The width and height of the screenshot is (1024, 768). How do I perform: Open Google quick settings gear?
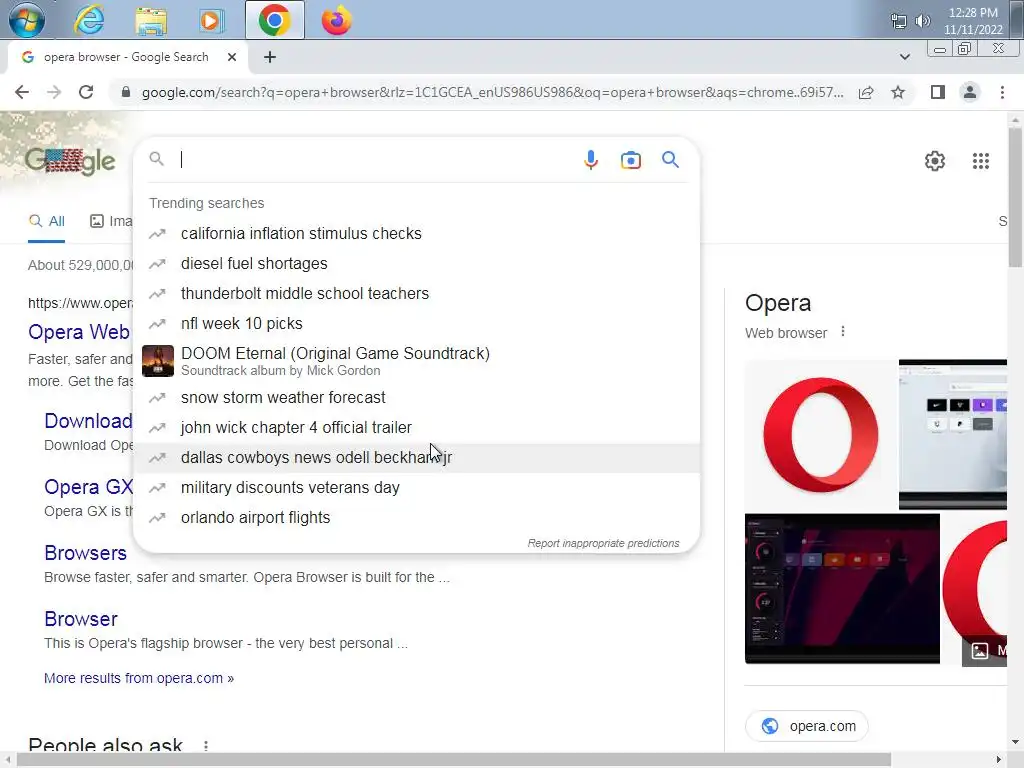click(x=935, y=161)
